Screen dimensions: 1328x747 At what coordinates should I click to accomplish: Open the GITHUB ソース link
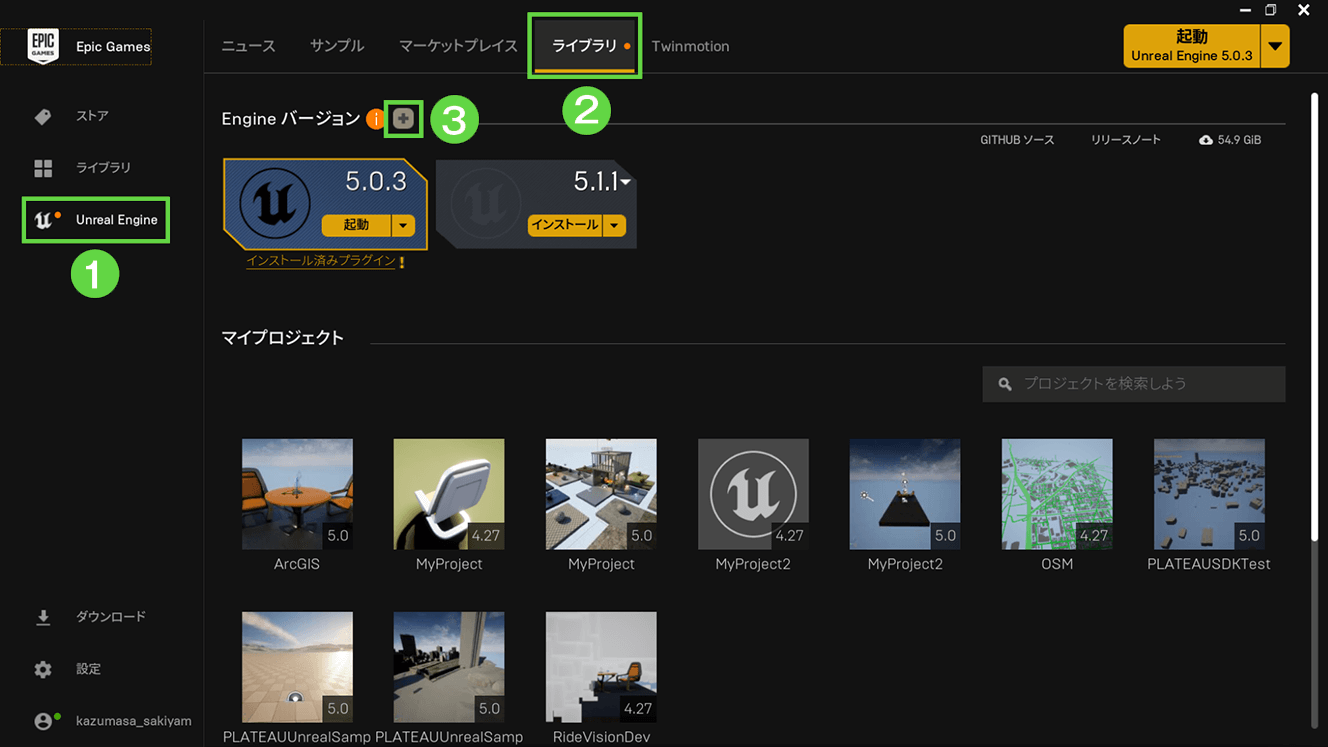(x=1017, y=140)
